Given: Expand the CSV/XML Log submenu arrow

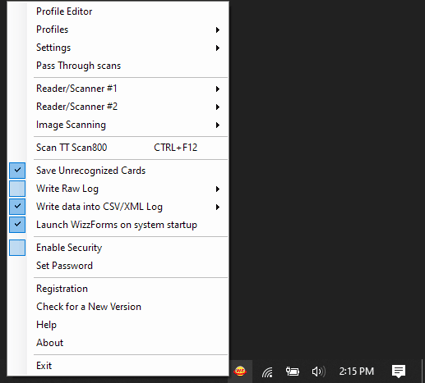Looking at the screenshot, I should 217,207.
